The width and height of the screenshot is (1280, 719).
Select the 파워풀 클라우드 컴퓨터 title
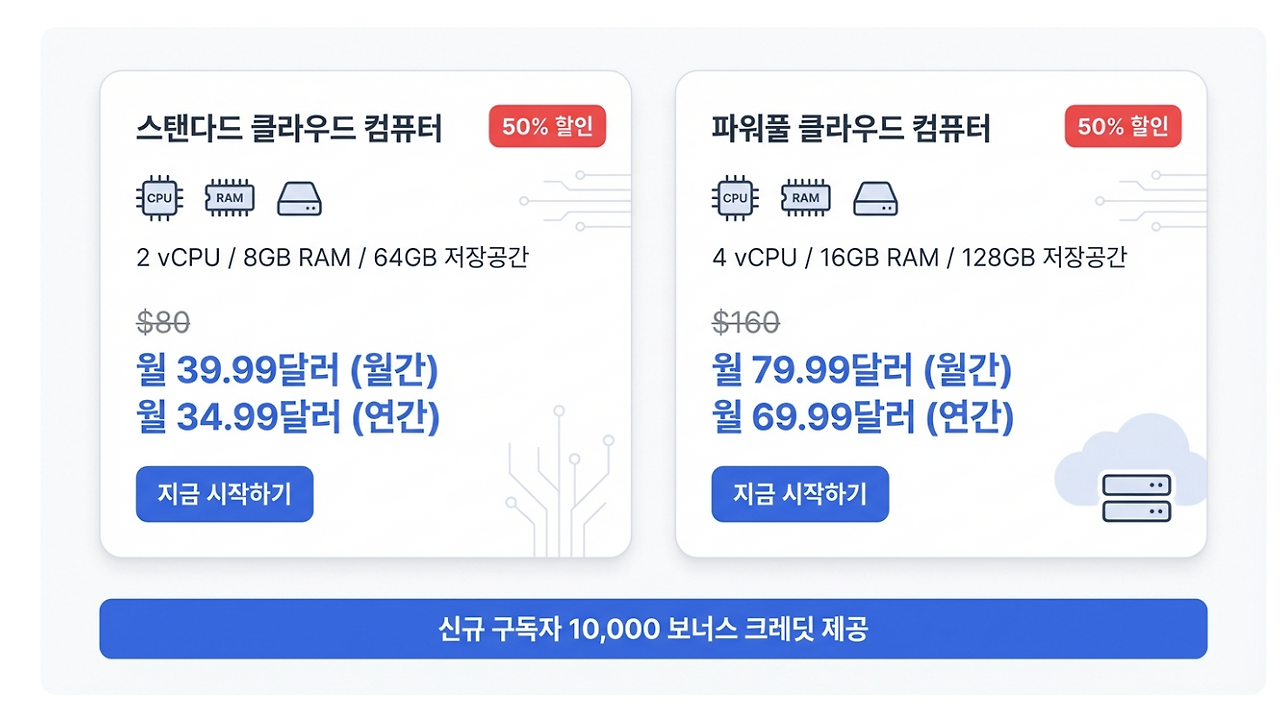pyautogui.click(x=851, y=129)
